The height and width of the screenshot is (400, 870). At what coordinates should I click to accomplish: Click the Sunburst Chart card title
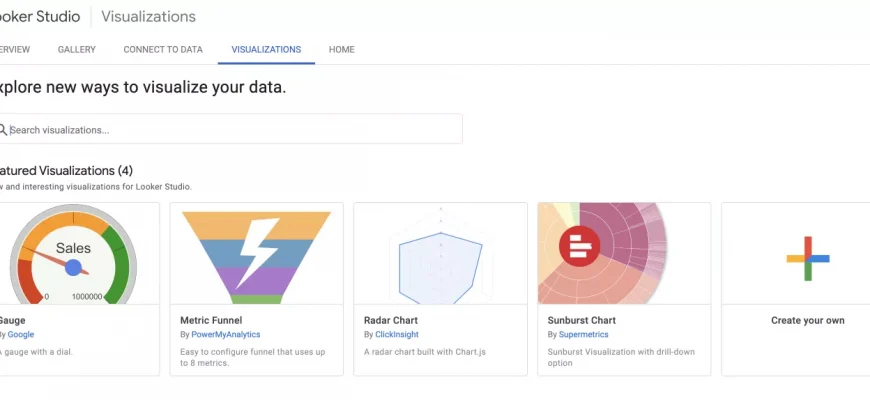point(582,320)
